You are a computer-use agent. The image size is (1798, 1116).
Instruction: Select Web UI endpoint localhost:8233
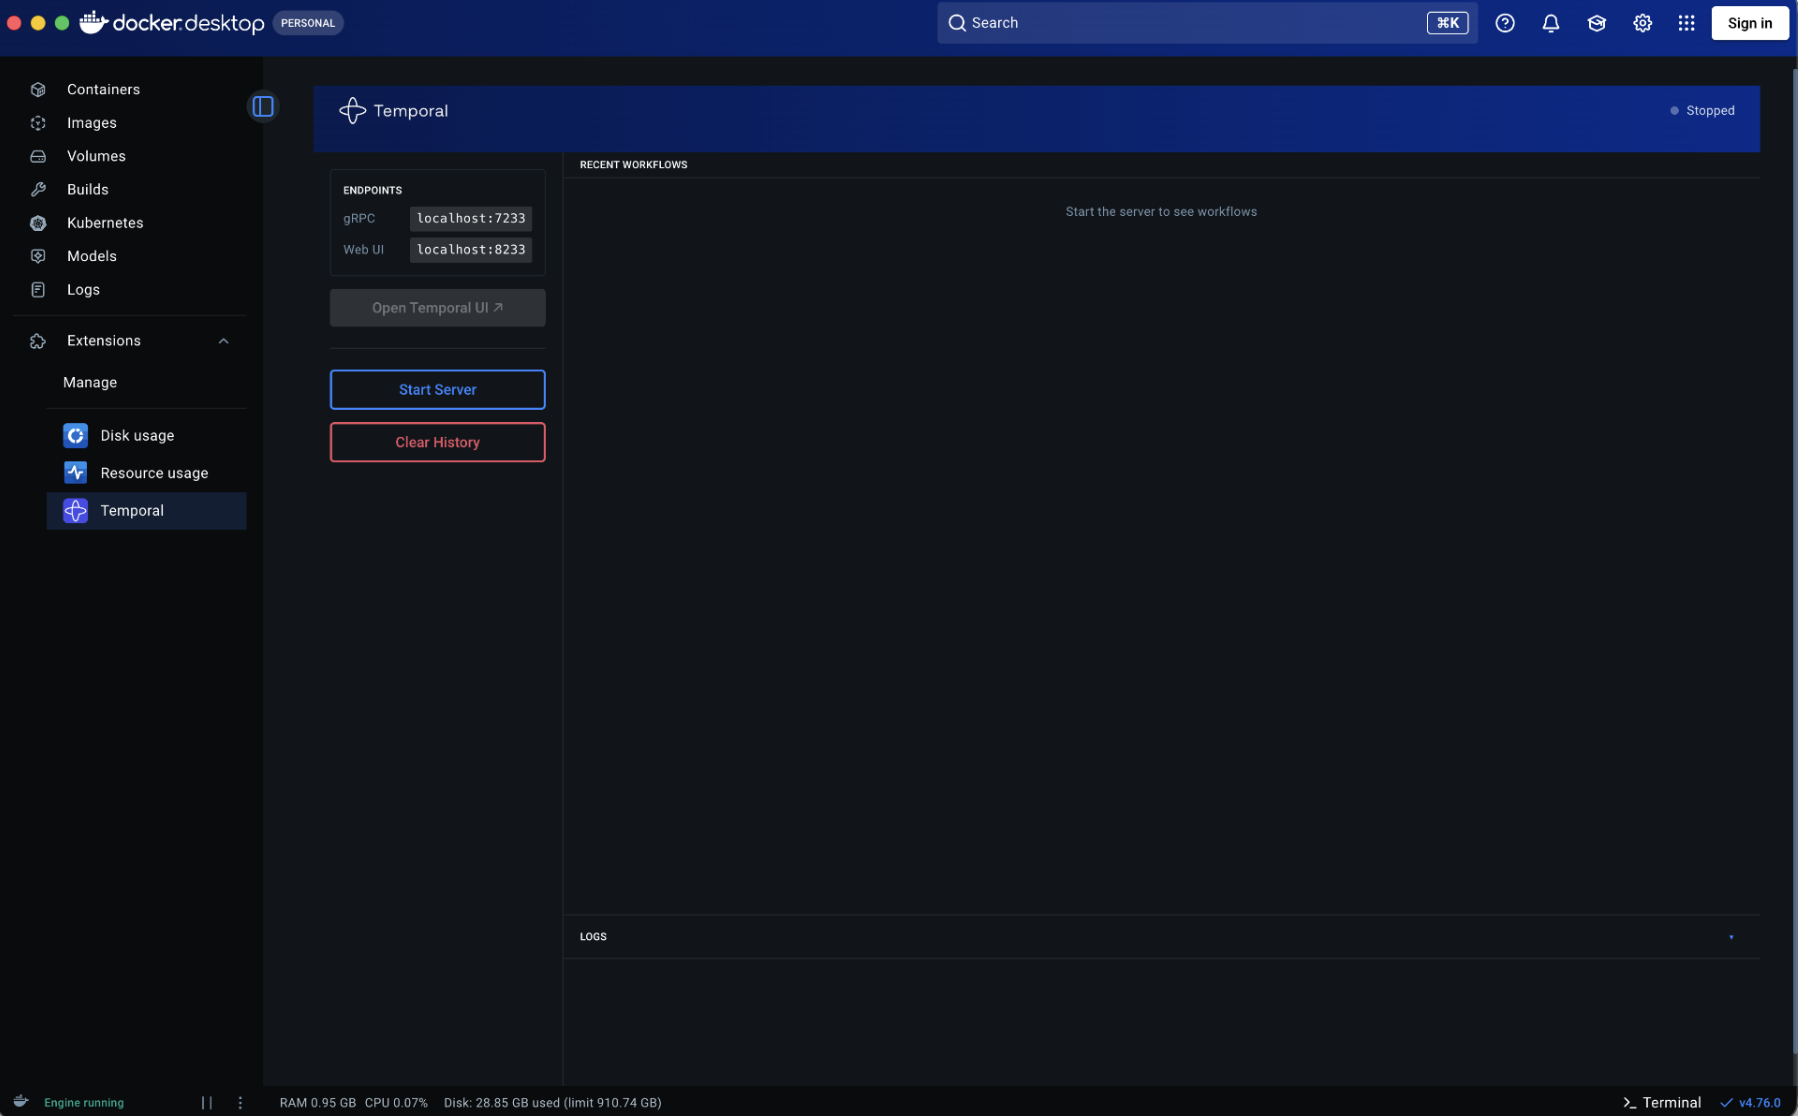point(471,250)
